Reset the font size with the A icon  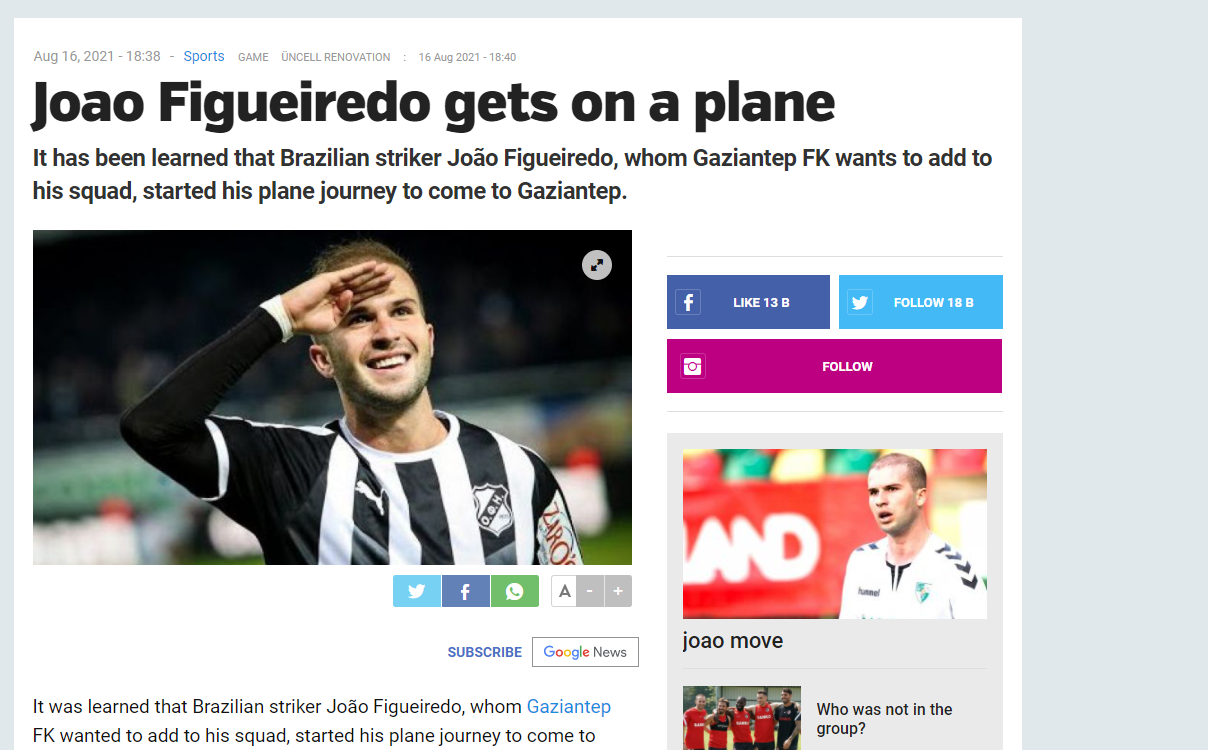pyautogui.click(x=564, y=591)
